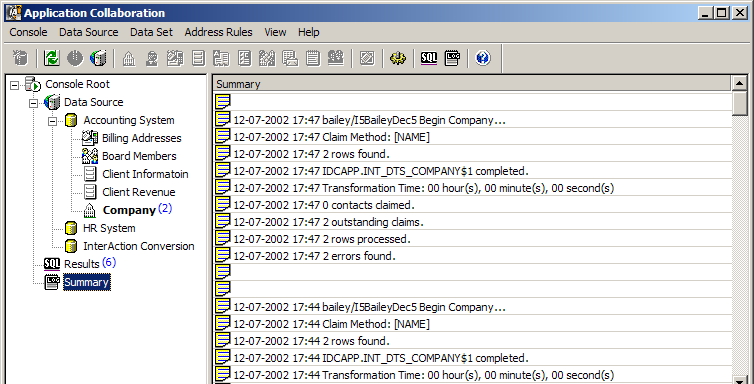Click the LOG summary toolbar icon
The height and width of the screenshot is (384, 754).
[452, 59]
